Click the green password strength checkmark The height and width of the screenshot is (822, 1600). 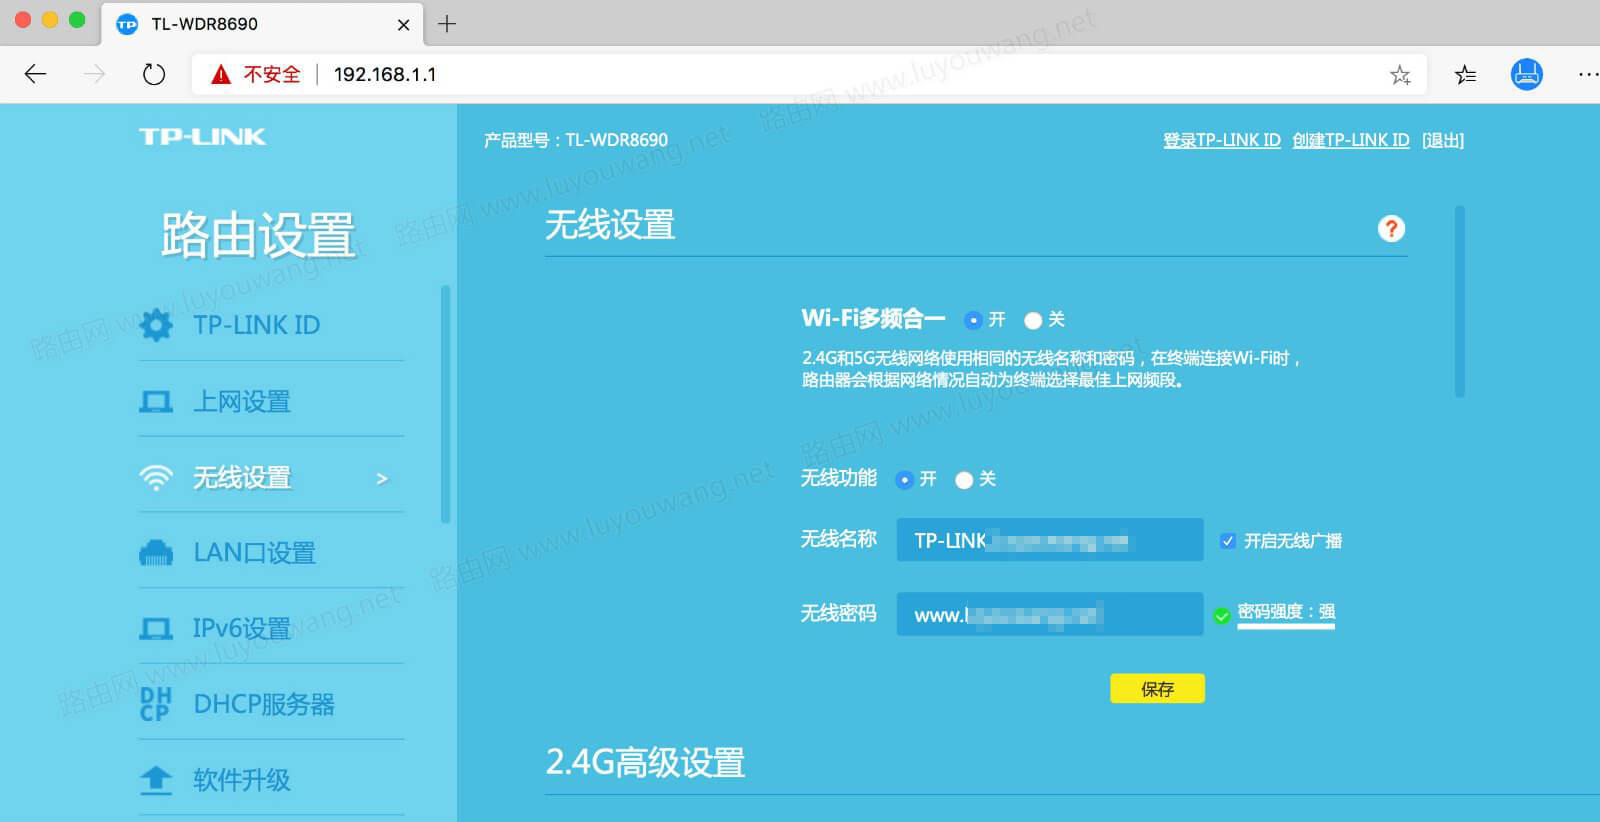tap(1222, 615)
